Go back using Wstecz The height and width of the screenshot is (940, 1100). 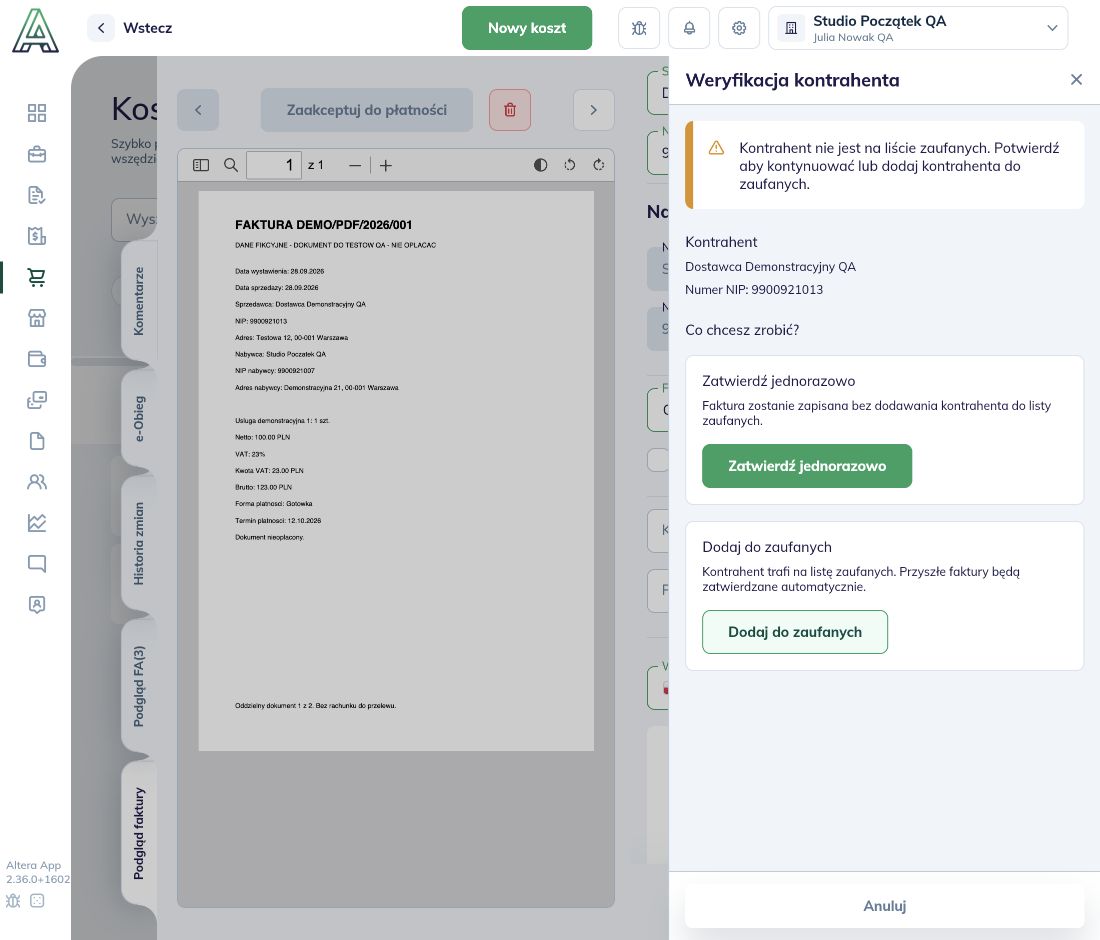coord(130,28)
